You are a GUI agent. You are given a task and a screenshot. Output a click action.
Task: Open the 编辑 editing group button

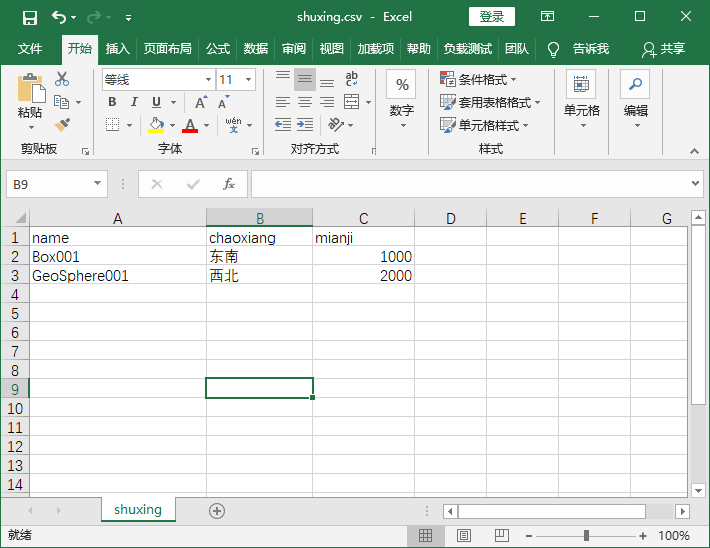click(635, 100)
